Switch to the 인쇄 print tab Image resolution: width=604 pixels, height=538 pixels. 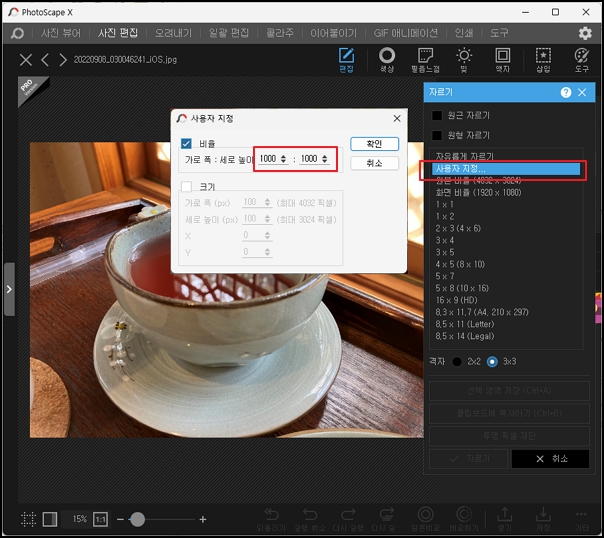point(464,33)
